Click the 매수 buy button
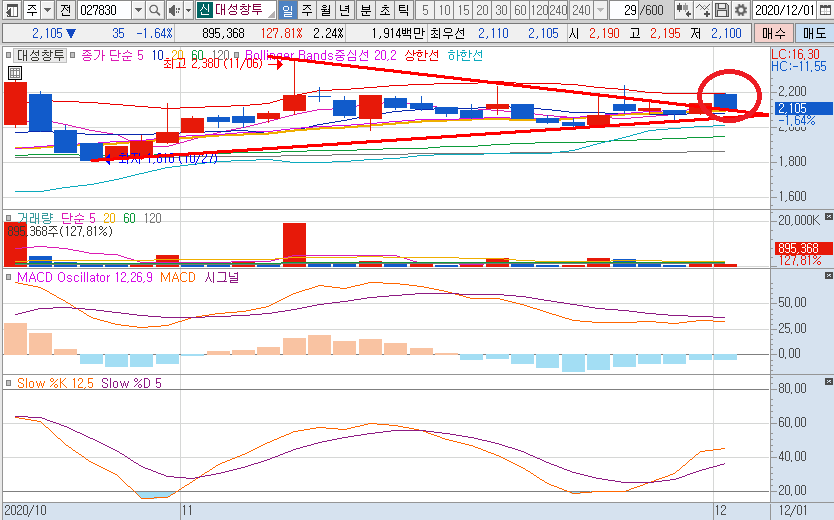 pyautogui.click(x=773, y=33)
